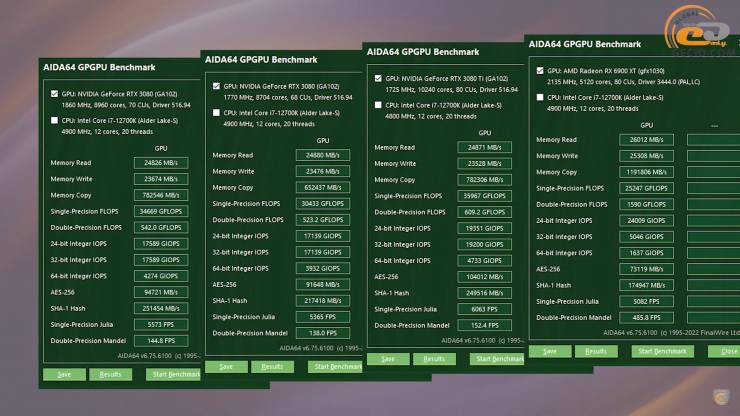Click the 251454 MB/s SHA-1 Hash result
This screenshot has height=416, width=740.
(x=161, y=308)
